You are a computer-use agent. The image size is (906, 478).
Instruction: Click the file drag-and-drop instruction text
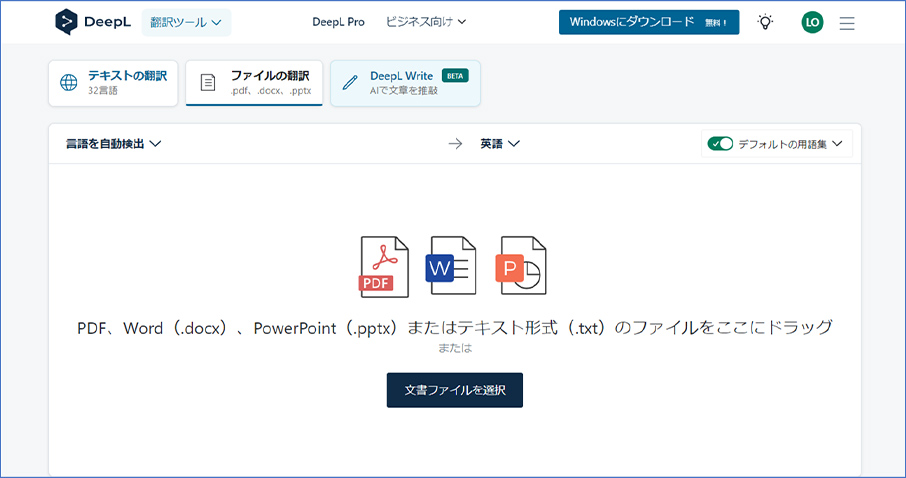tap(455, 328)
